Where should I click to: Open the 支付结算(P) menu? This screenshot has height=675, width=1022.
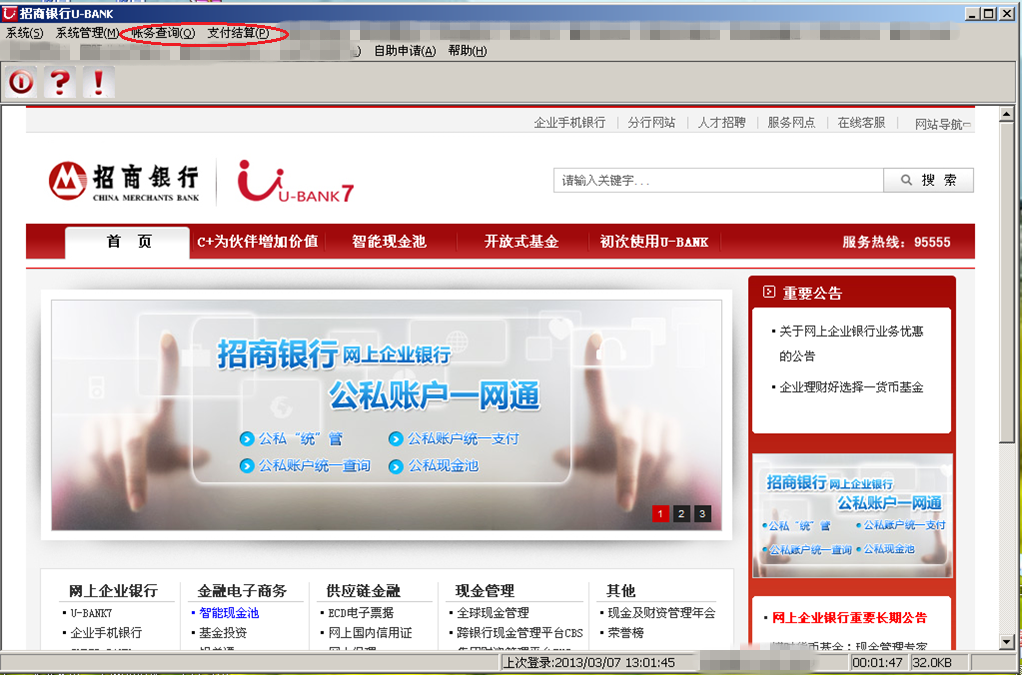point(239,33)
